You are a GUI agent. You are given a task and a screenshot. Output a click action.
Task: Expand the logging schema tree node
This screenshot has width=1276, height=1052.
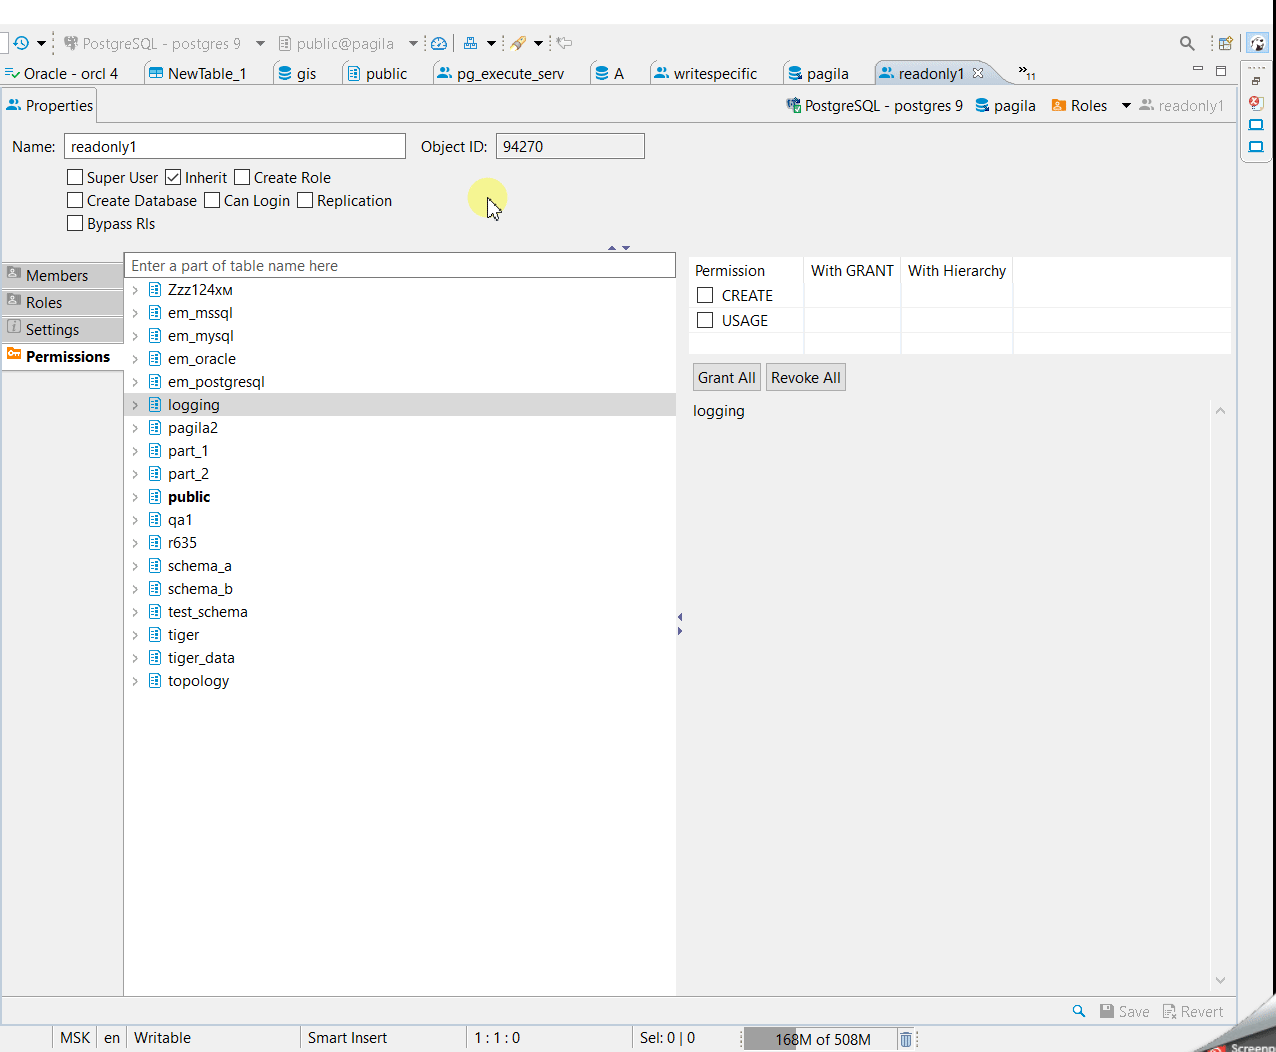(135, 404)
